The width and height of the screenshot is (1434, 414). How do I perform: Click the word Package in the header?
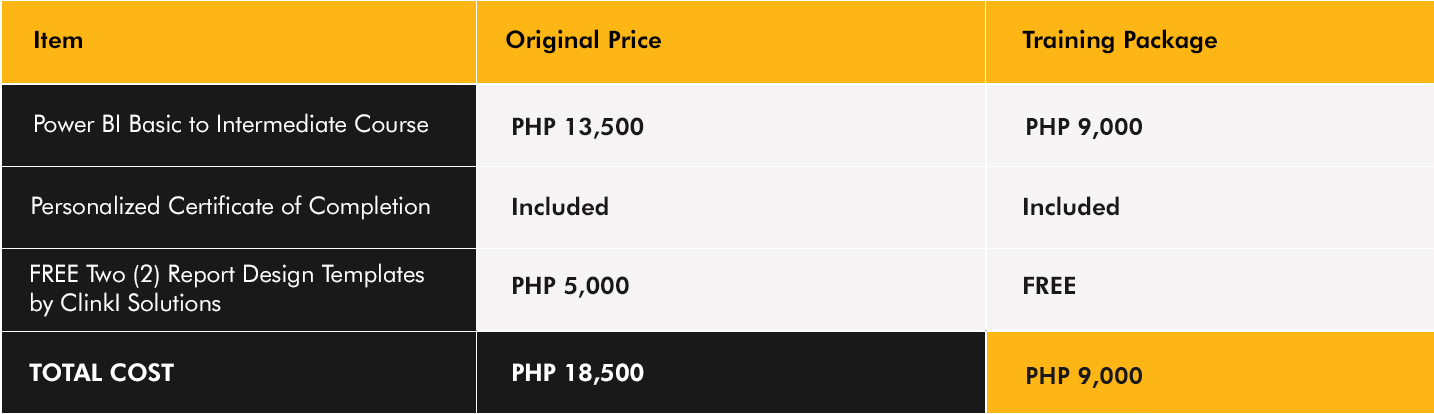pyautogui.click(x=1169, y=41)
